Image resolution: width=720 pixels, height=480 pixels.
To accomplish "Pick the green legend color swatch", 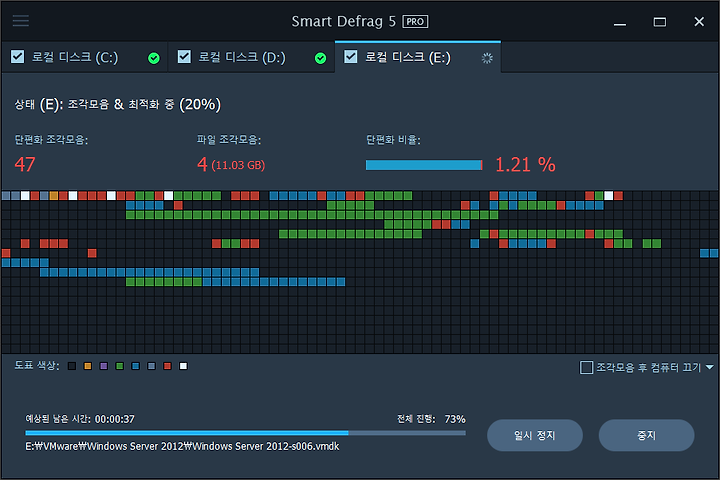I will point(119,366).
